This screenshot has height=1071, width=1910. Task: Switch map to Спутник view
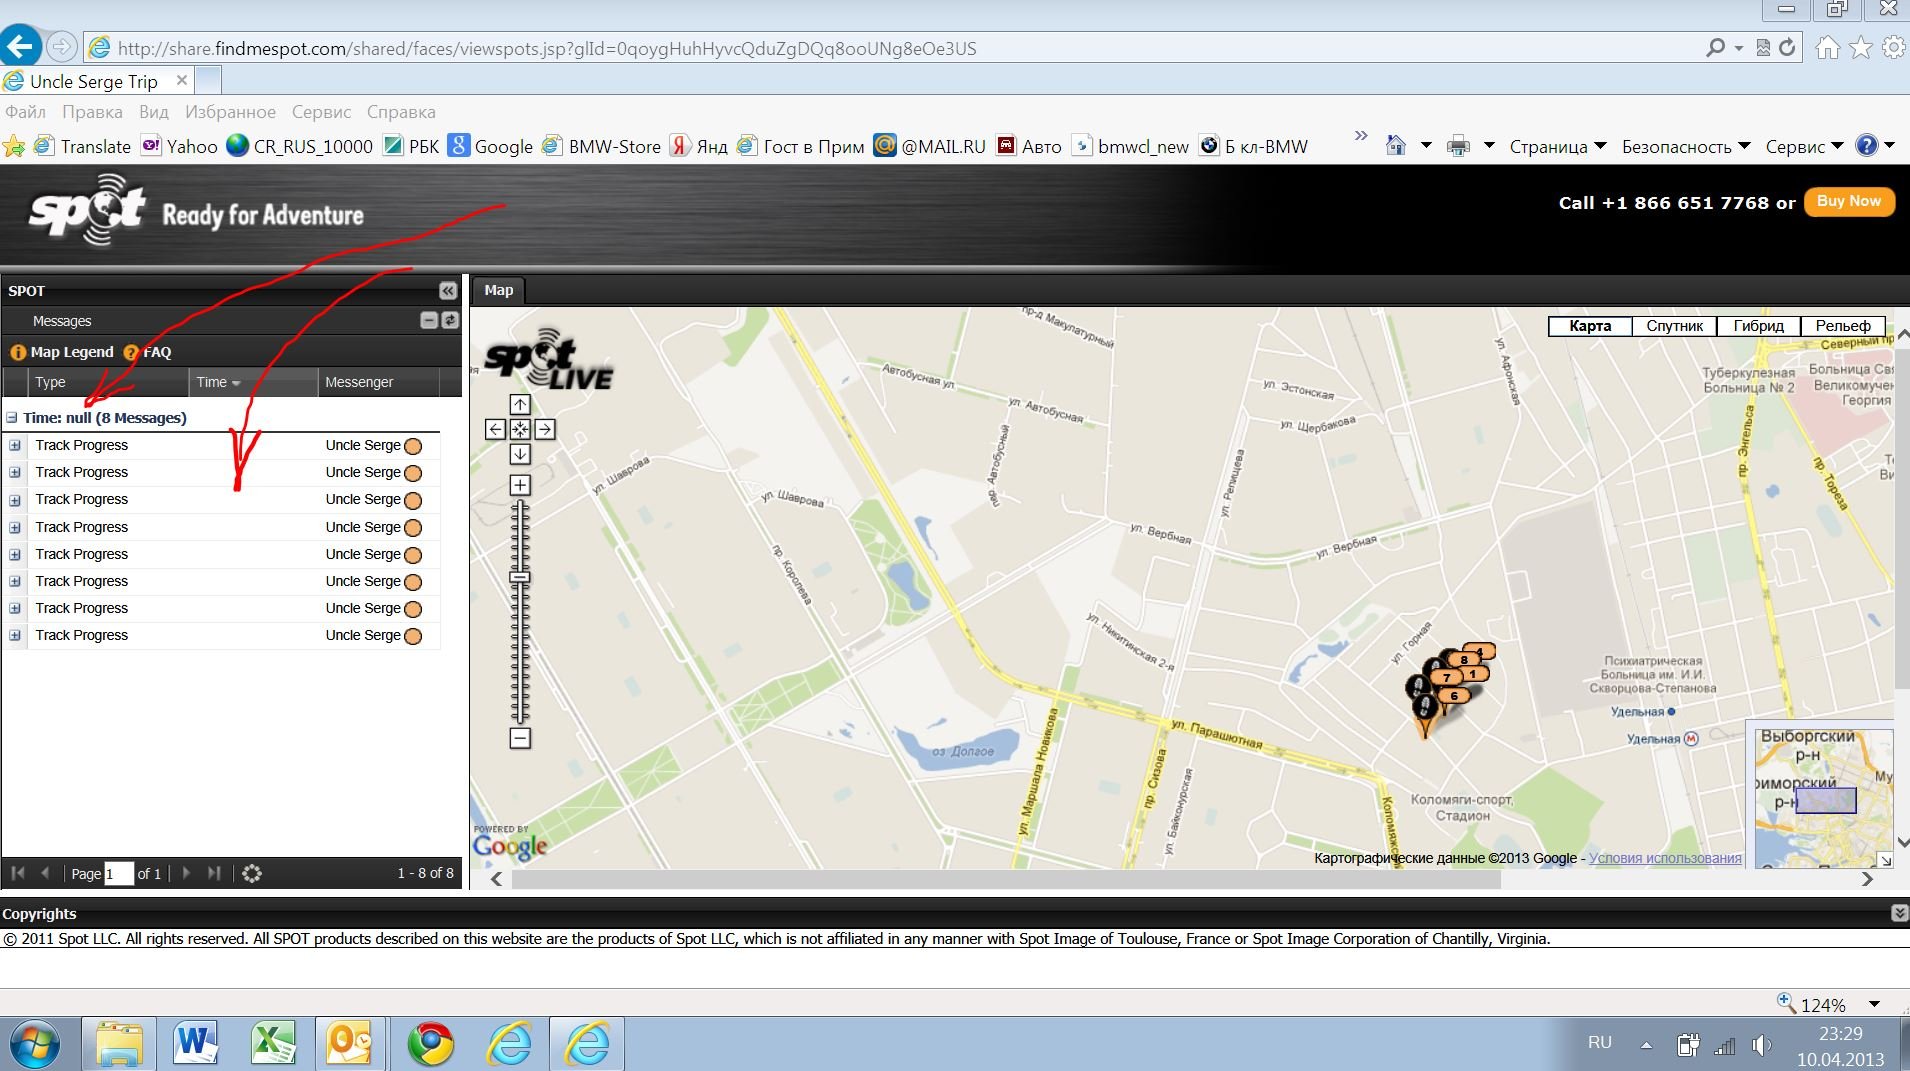click(1675, 326)
